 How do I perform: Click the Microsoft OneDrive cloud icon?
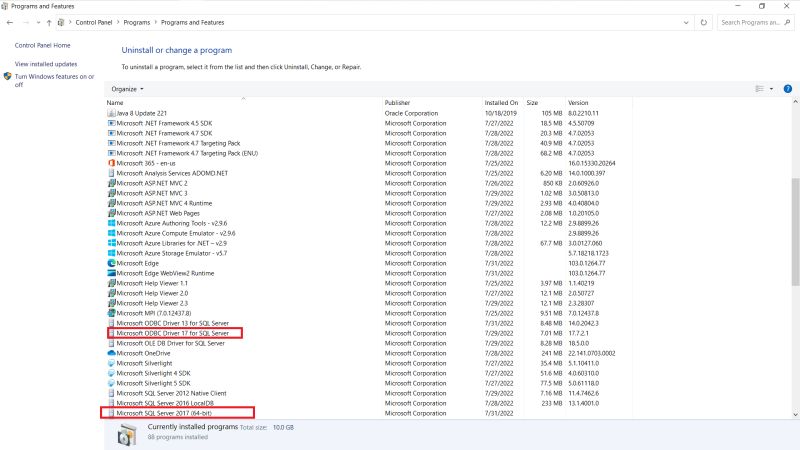pyautogui.click(x=111, y=353)
